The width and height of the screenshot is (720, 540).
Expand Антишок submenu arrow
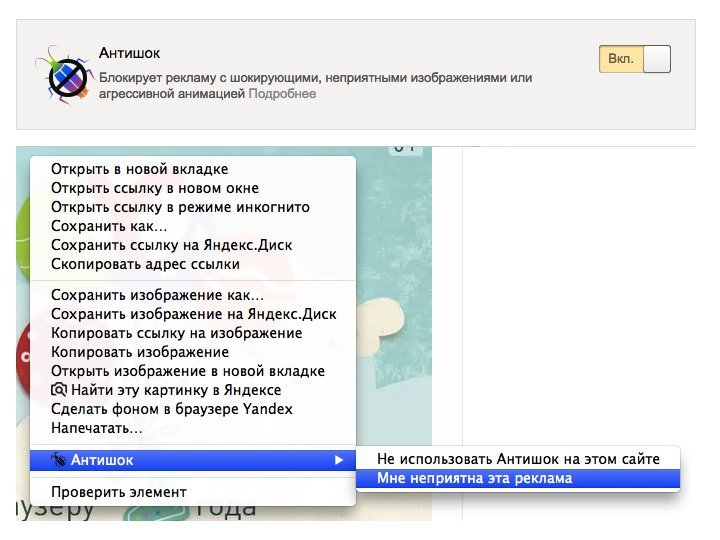tap(339, 460)
